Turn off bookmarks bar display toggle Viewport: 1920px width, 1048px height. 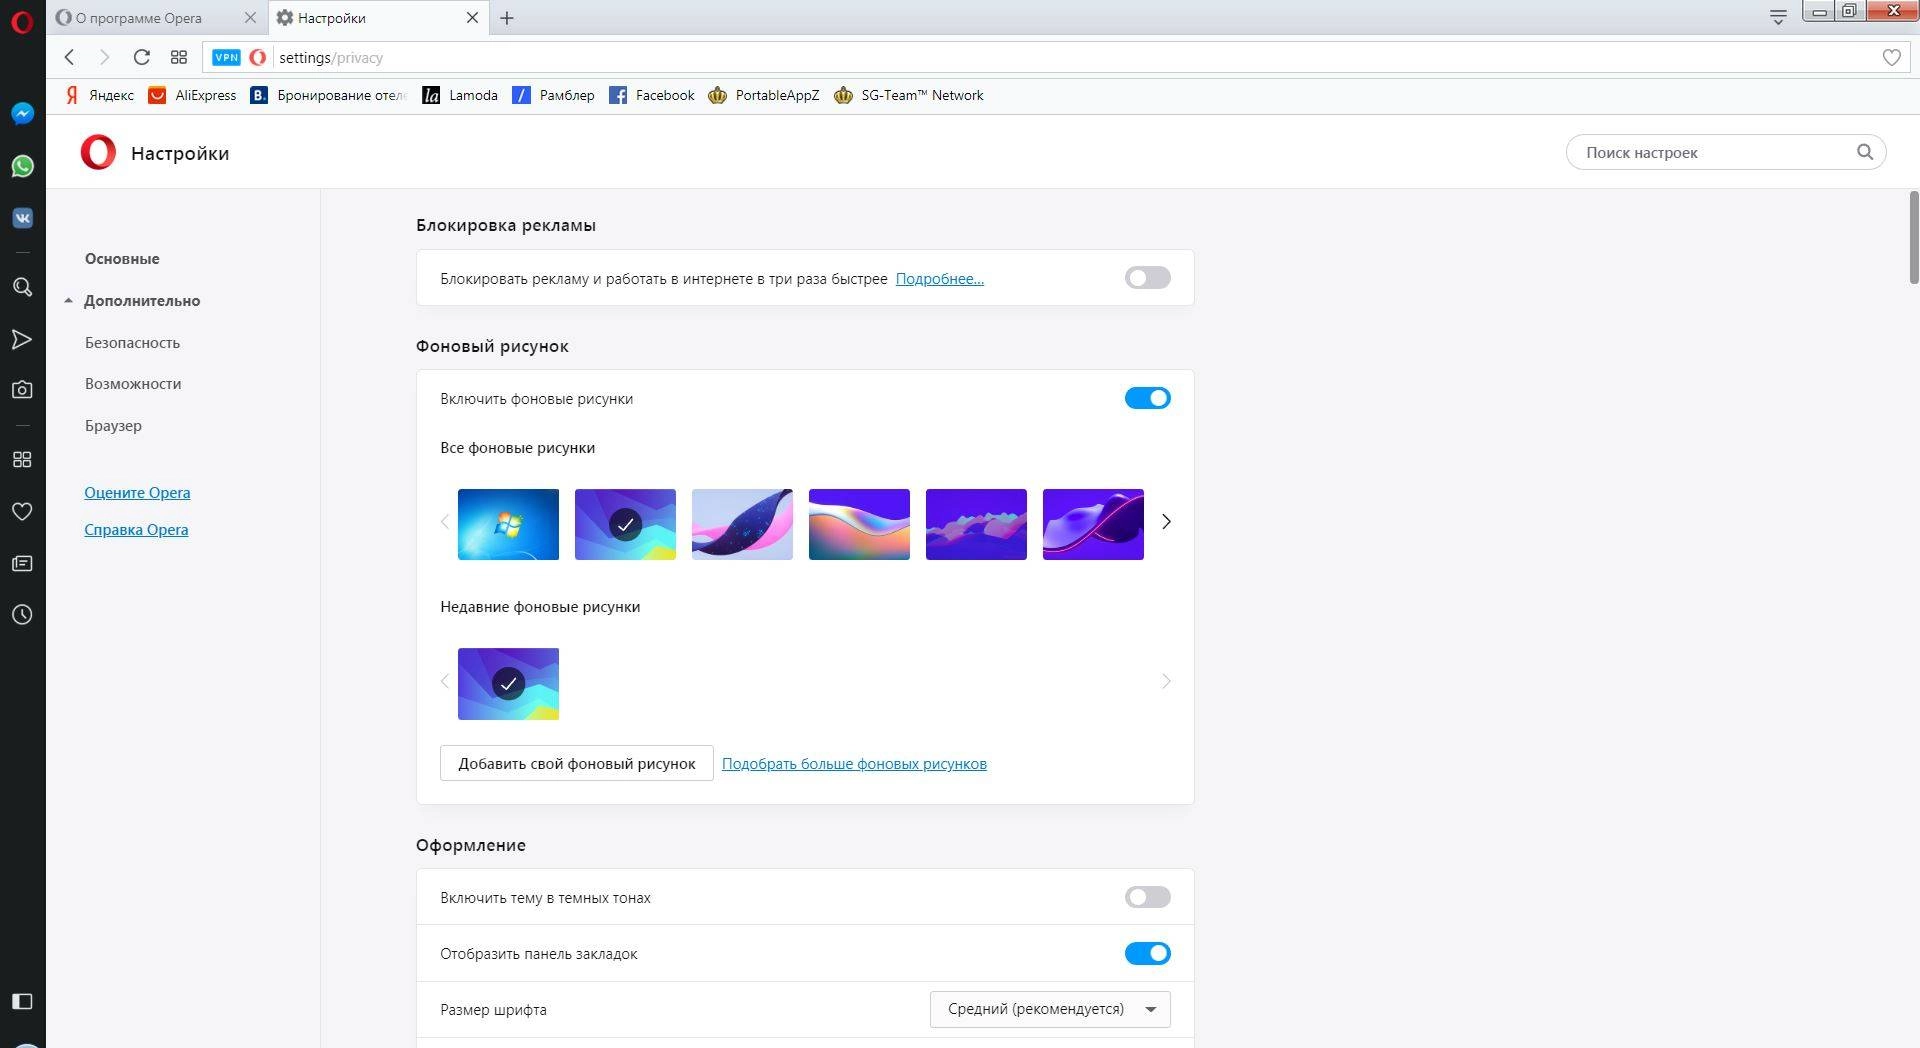click(x=1147, y=953)
